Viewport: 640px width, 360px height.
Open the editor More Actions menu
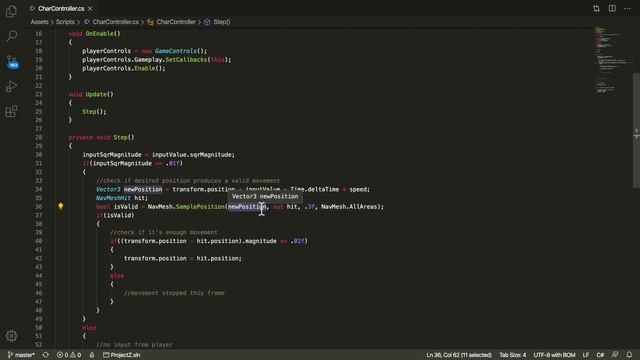coord(627,9)
